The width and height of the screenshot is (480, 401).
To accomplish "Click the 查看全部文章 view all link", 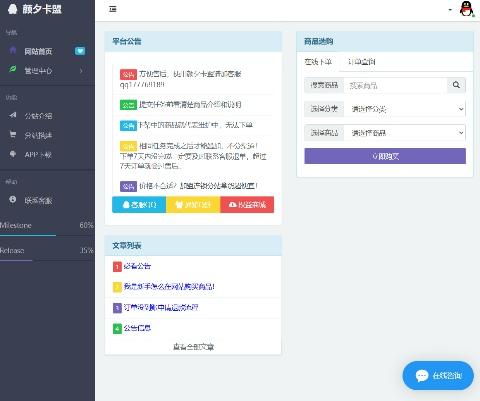I will pyautogui.click(x=193, y=347).
